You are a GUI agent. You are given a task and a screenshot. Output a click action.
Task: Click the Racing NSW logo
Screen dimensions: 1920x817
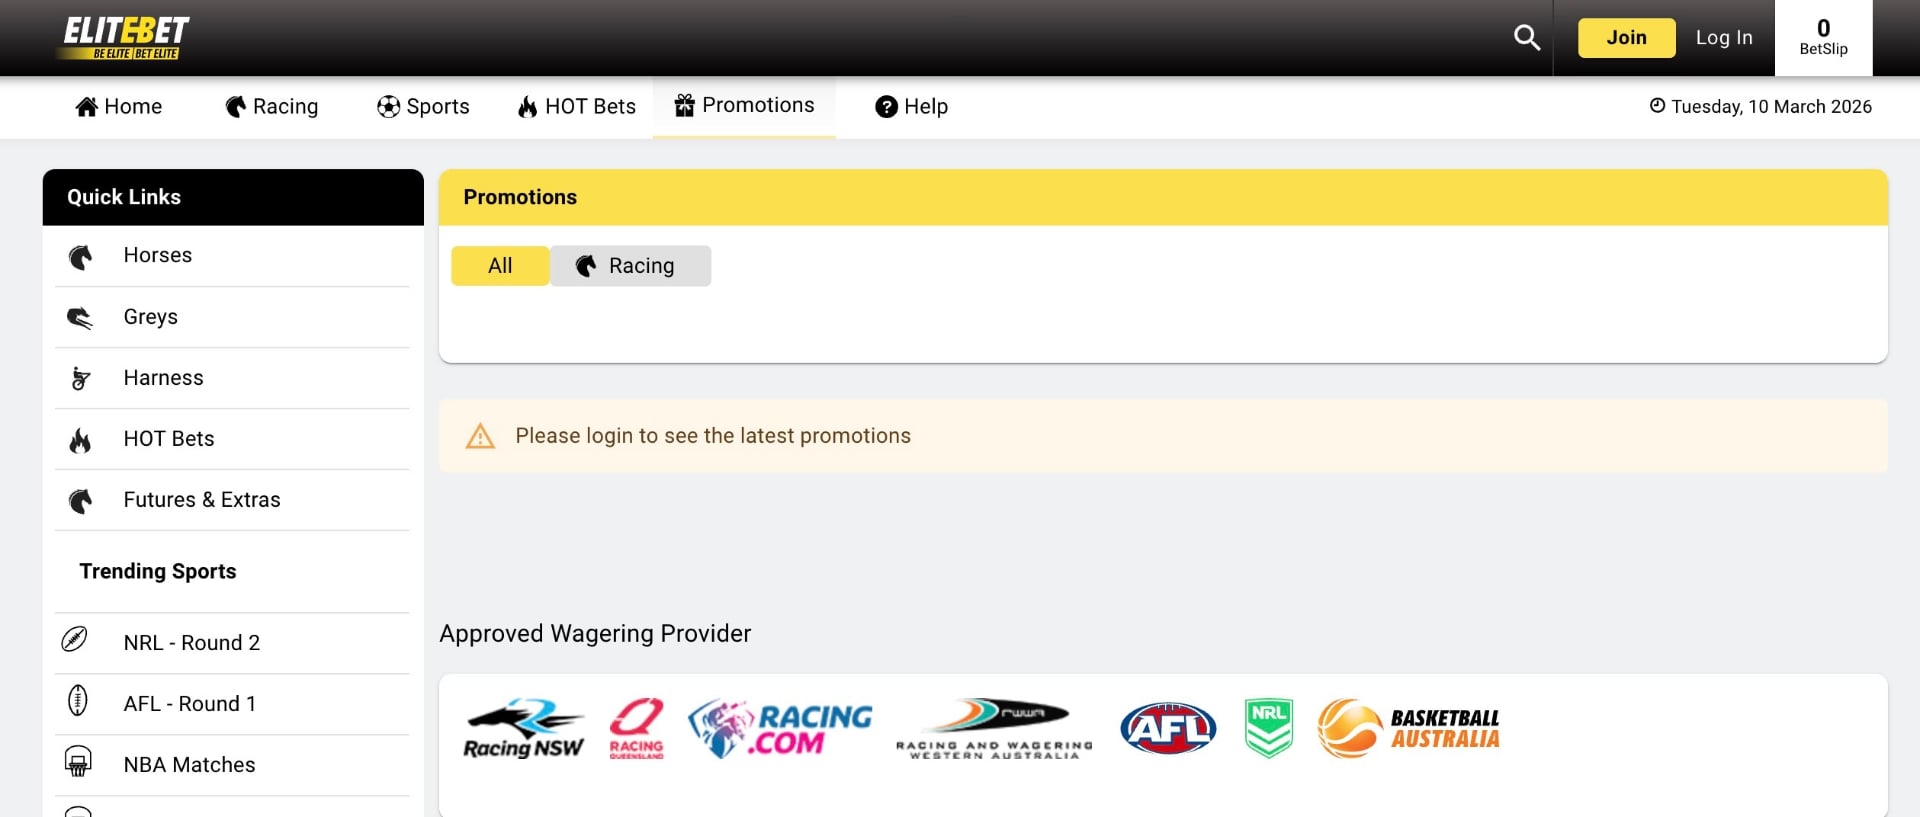(523, 729)
